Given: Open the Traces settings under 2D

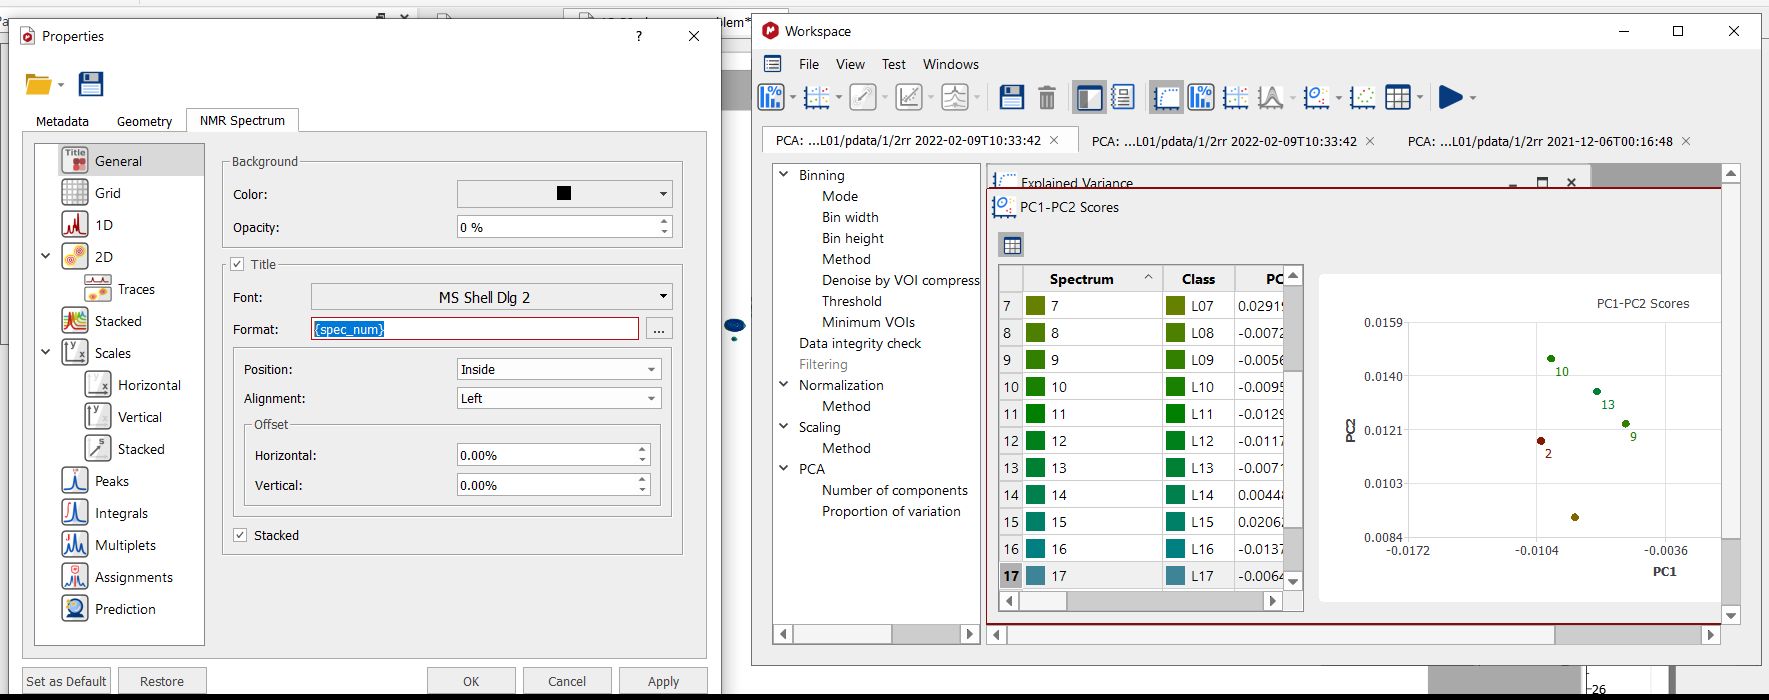Looking at the screenshot, I should click(x=136, y=289).
